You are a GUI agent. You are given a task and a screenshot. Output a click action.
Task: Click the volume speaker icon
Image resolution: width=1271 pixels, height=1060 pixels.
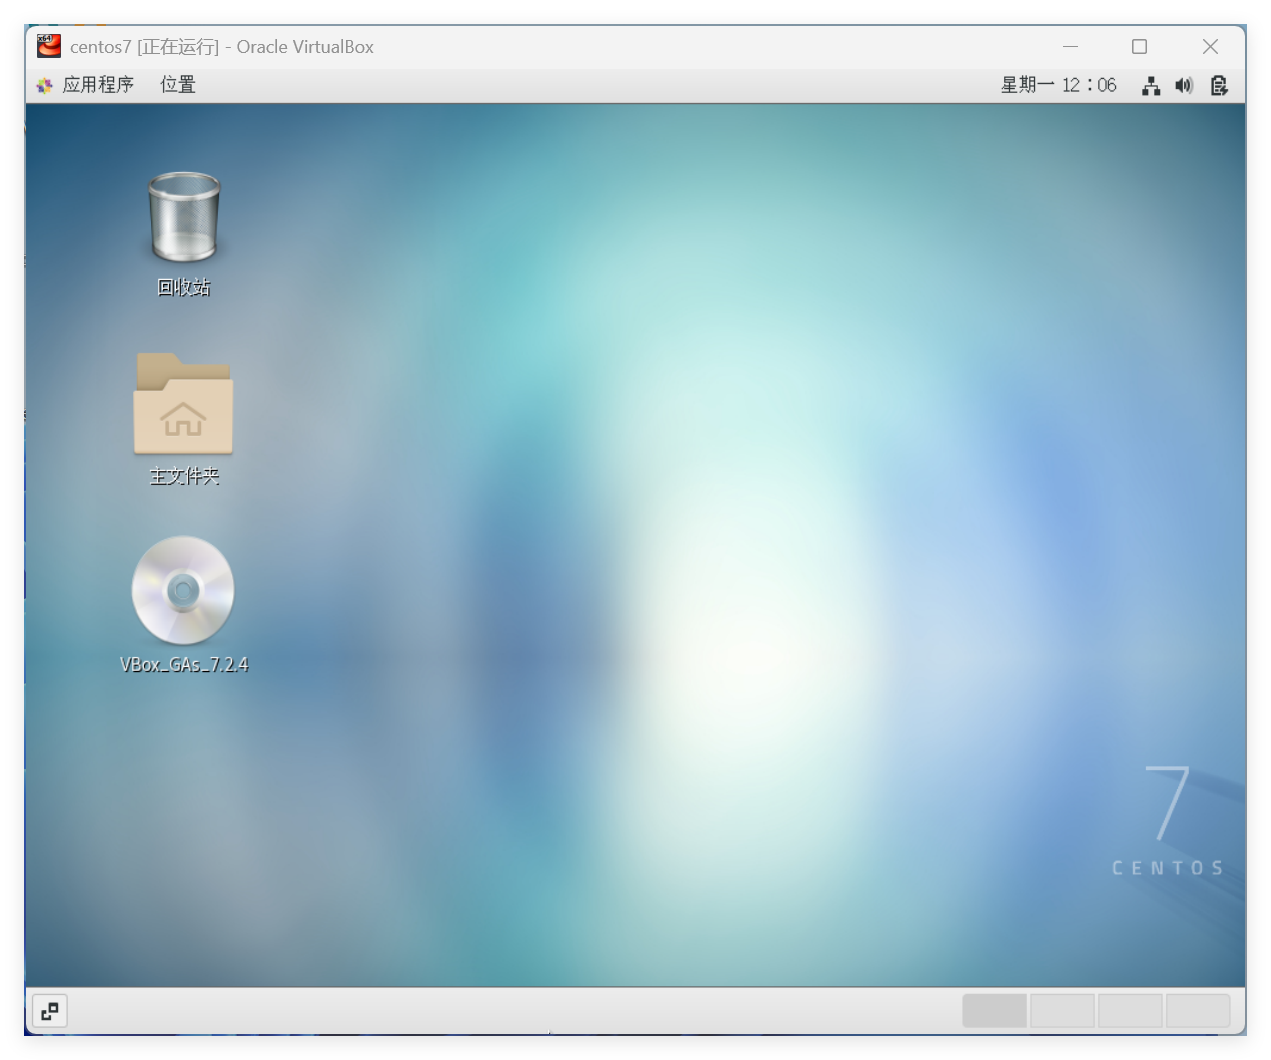(1184, 86)
